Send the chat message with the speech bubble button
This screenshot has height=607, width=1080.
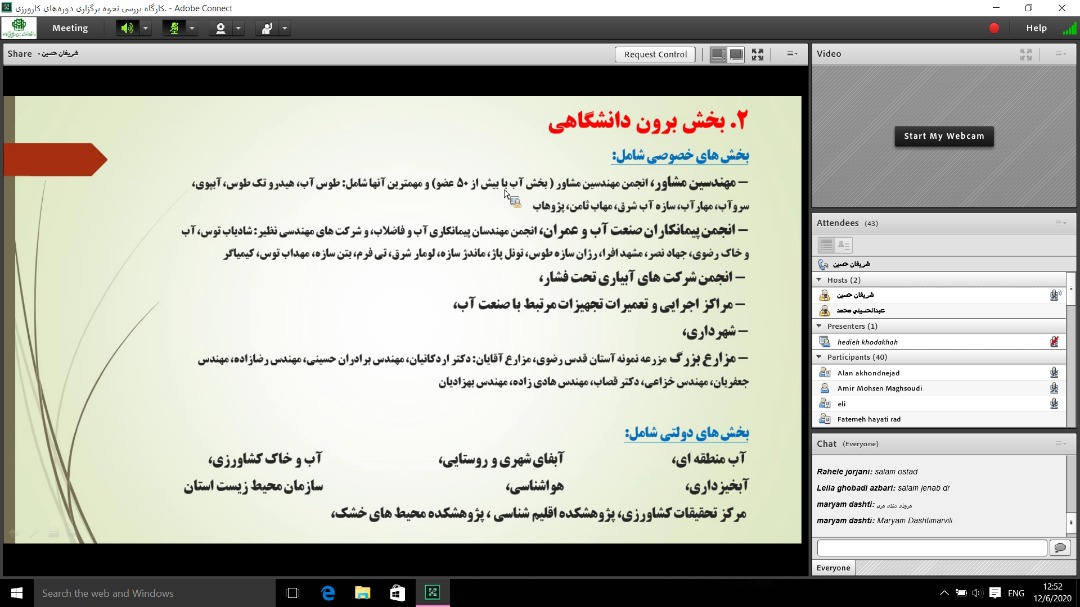click(x=1060, y=548)
